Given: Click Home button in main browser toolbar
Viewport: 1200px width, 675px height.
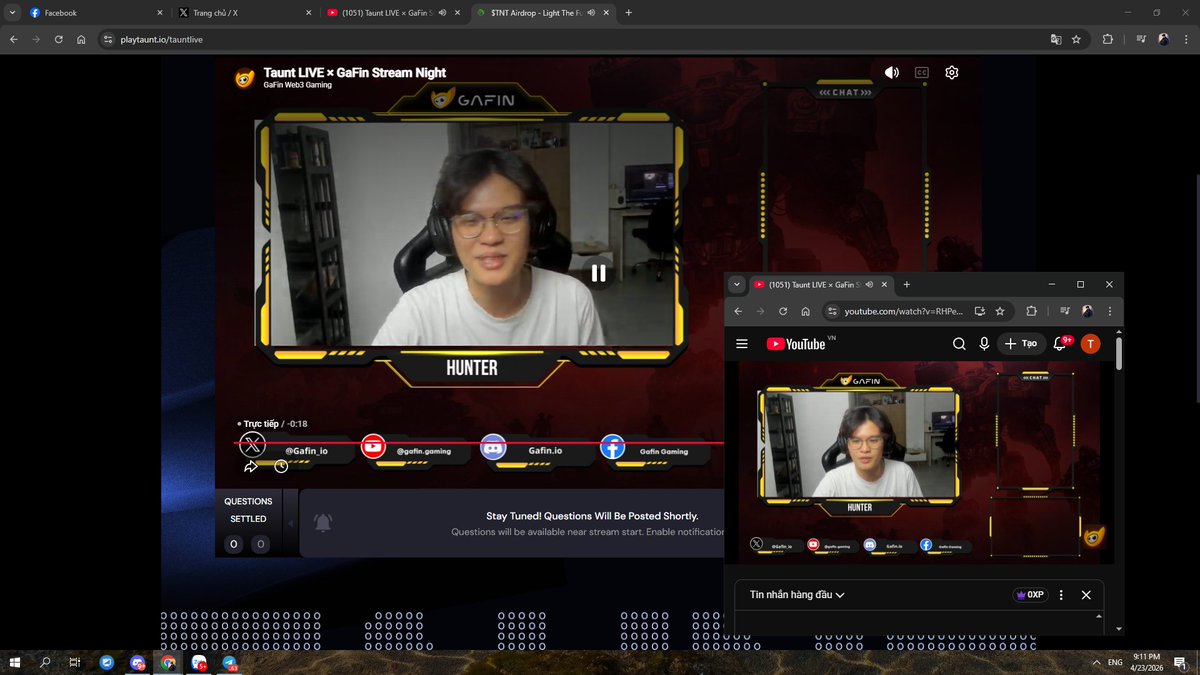Looking at the screenshot, I should [81, 39].
